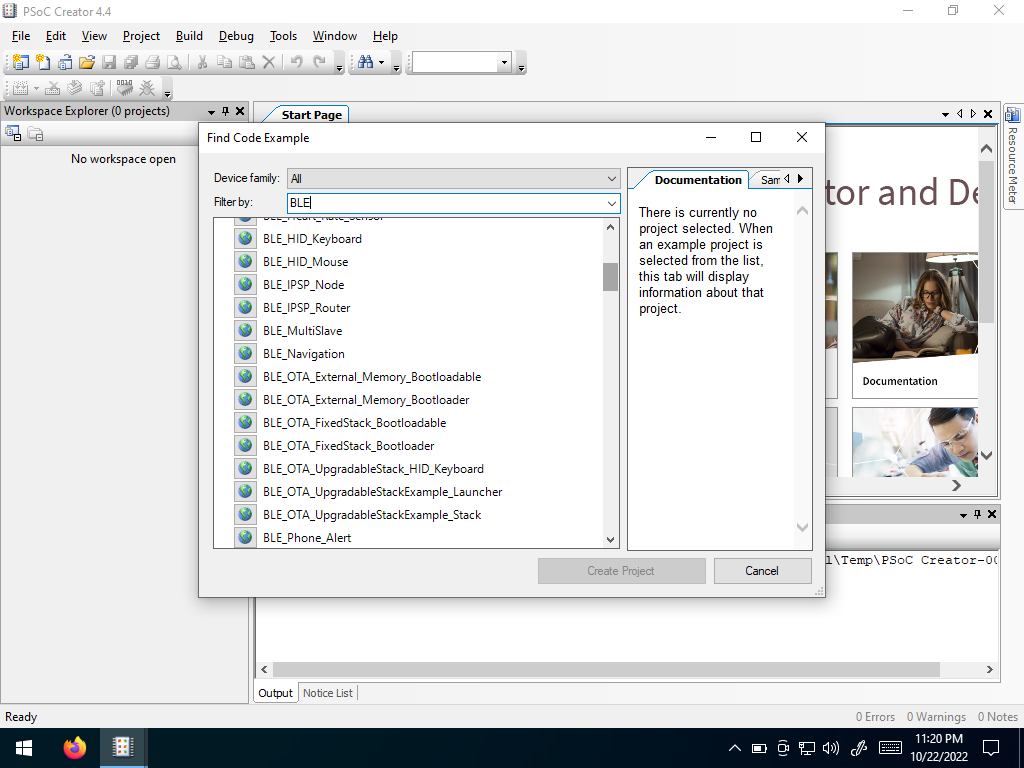
Task: Select the Documentation tab in dialog
Action: pyautogui.click(x=697, y=180)
